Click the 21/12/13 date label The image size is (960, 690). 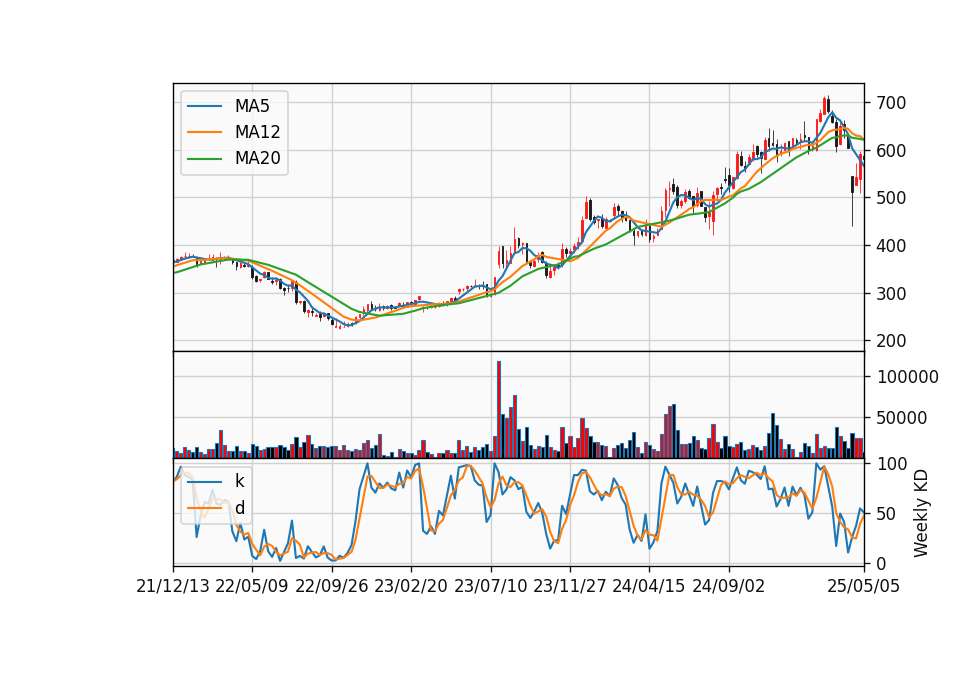coord(173,587)
